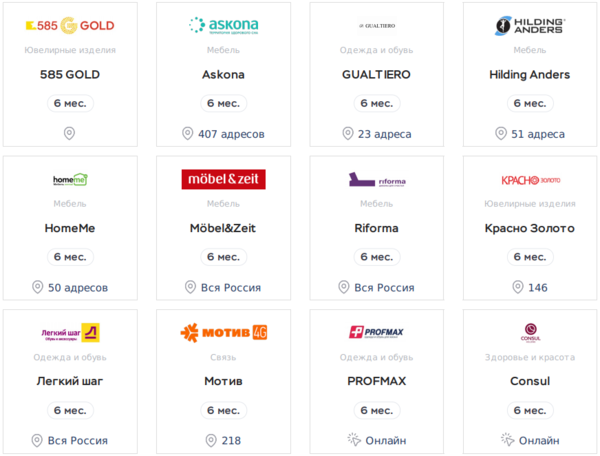This screenshot has width=600, height=456.
Task: Click the Легкий шаг logo
Action: pos(70,332)
